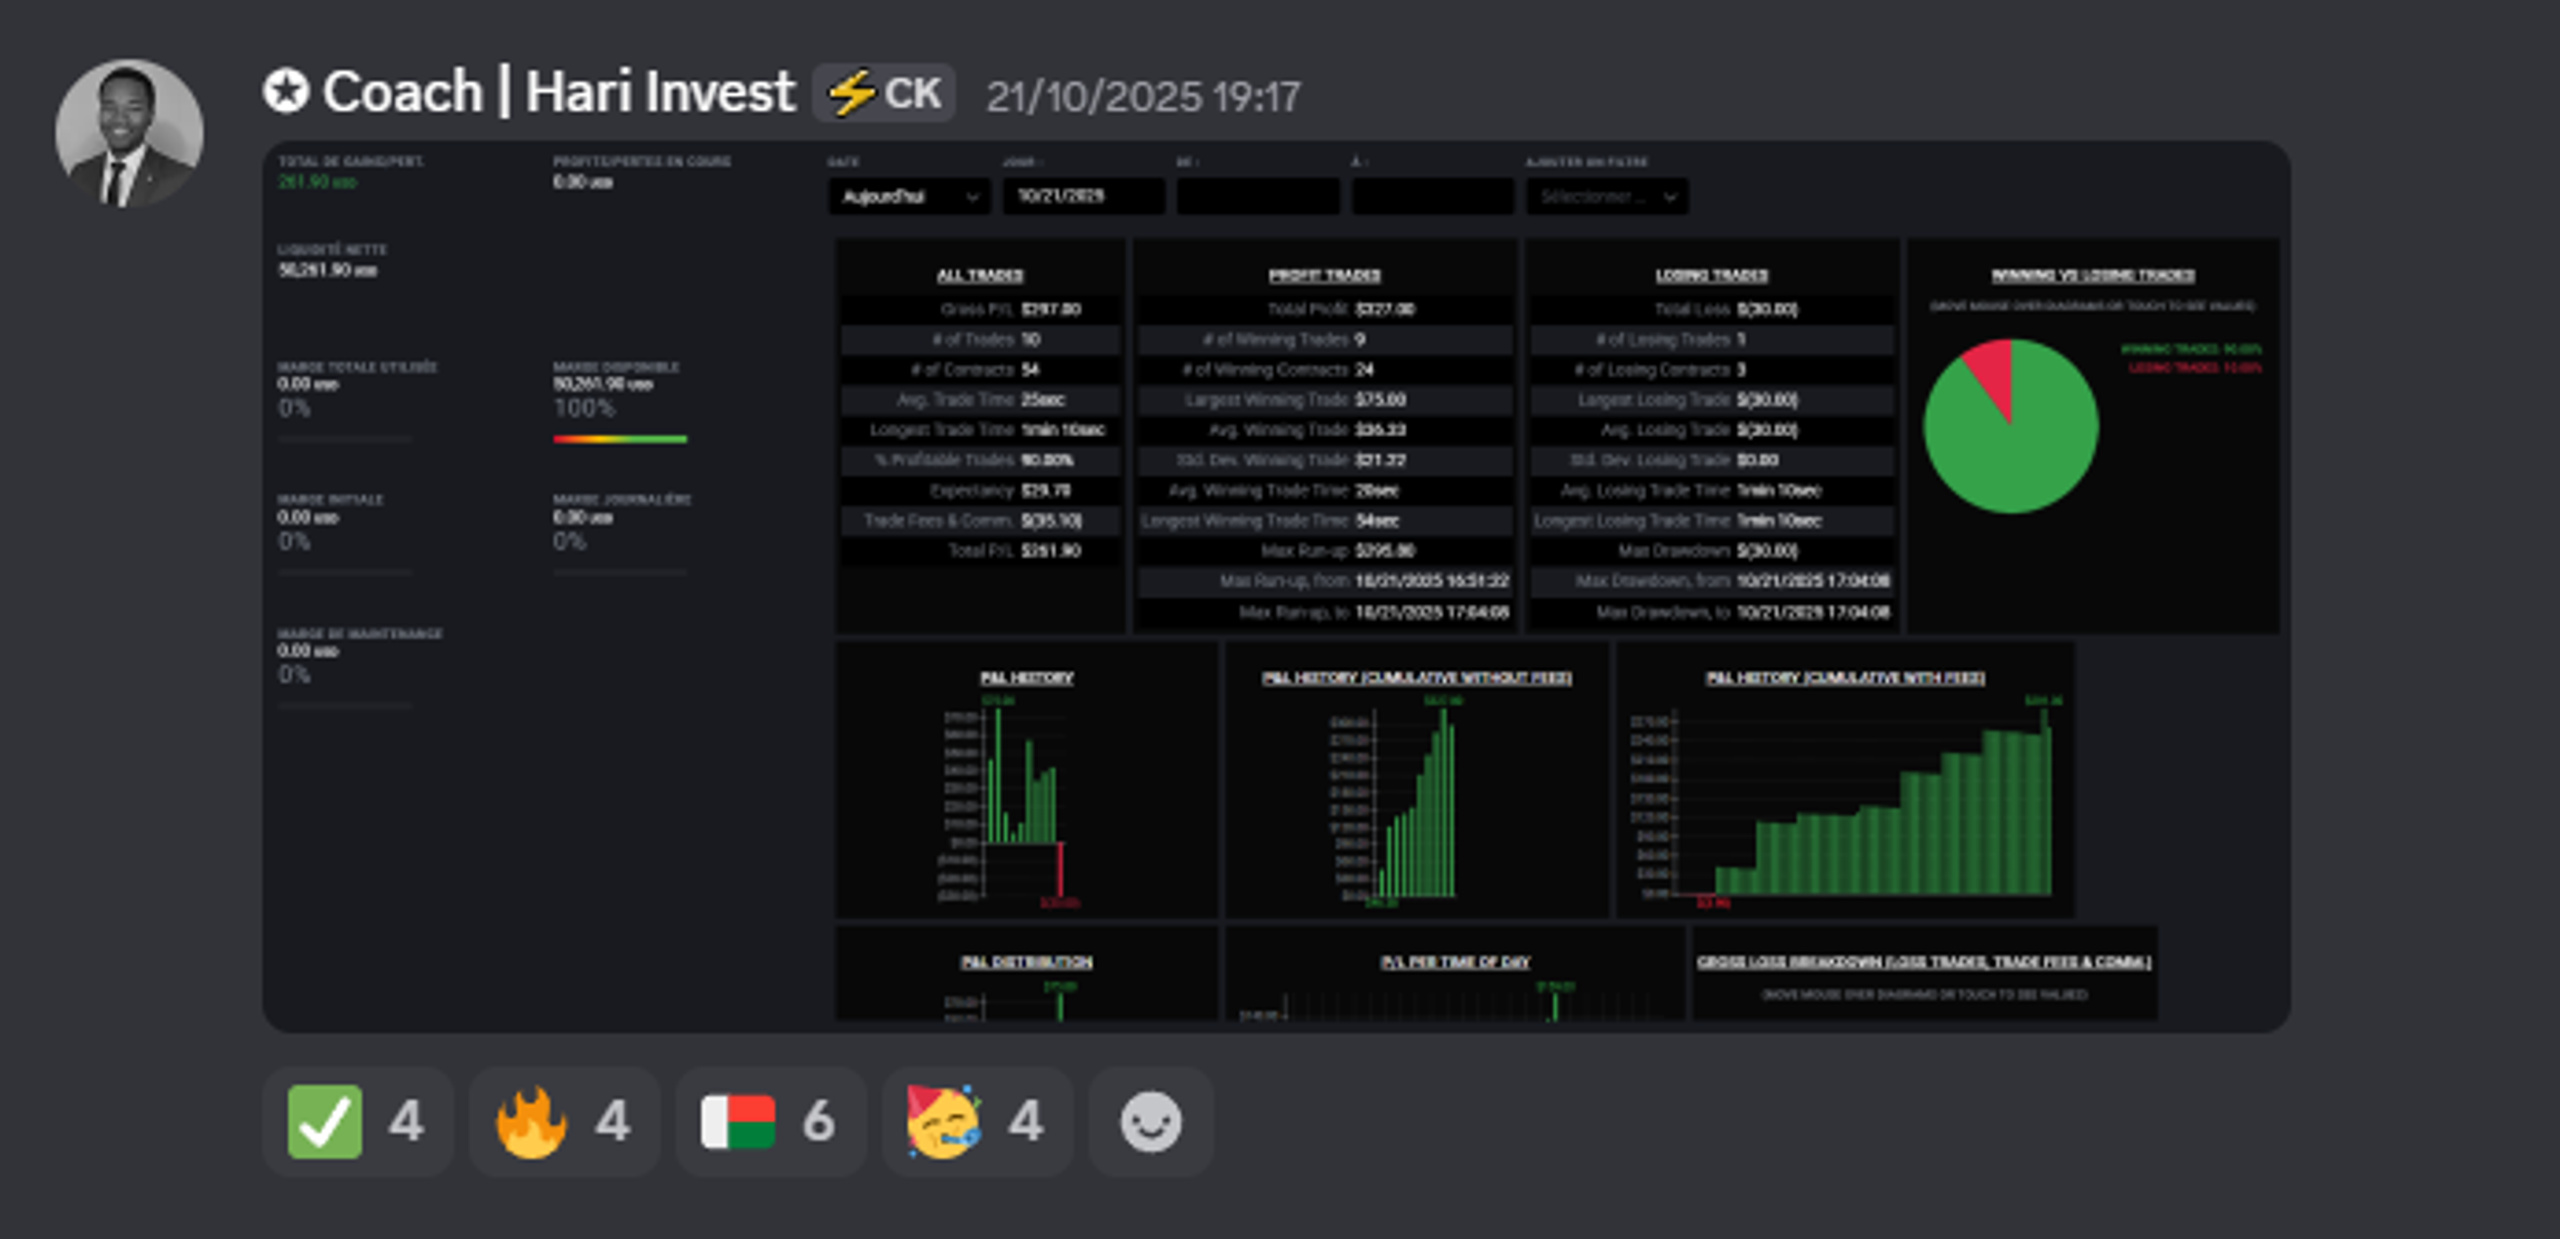The image size is (2560, 1239).
Task: Click the red-to-green margin gradient bar
Action: [620, 439]
